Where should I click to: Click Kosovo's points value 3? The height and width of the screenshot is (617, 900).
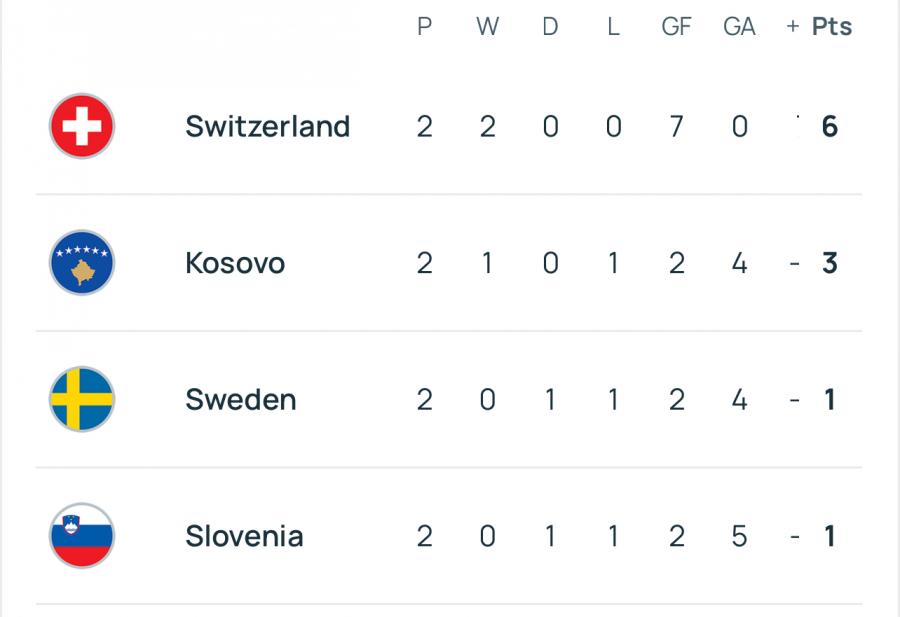829,263
